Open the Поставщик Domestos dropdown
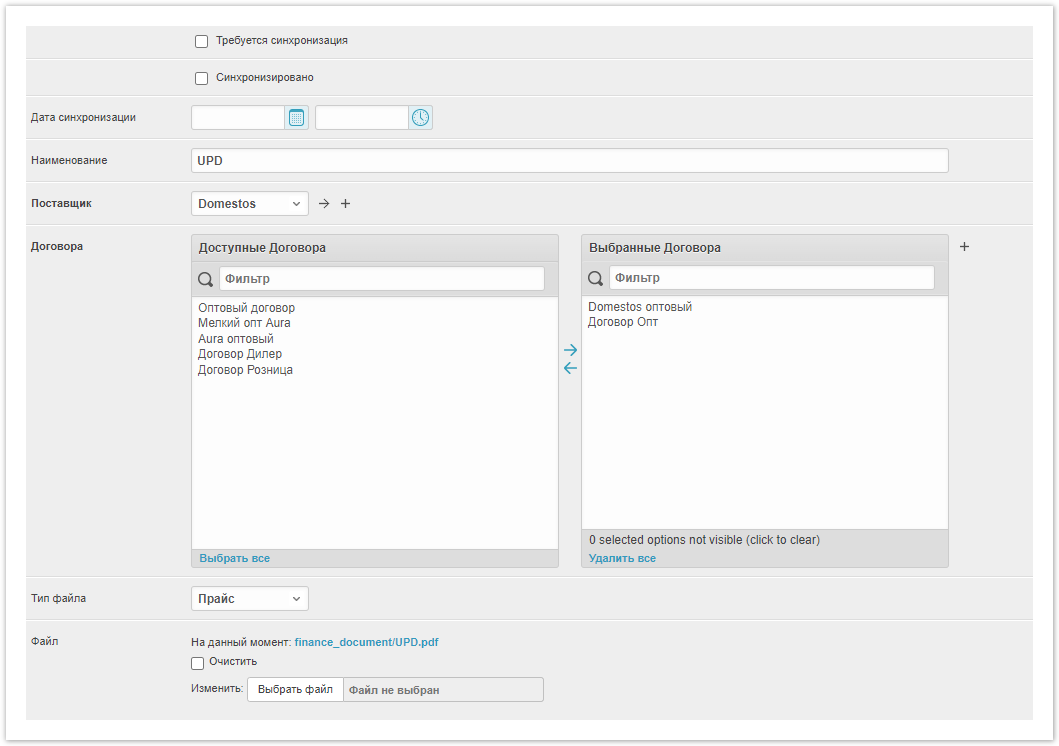Image resolution: width=1059 pixels, height=746 pixels. (x=250, y=204)
